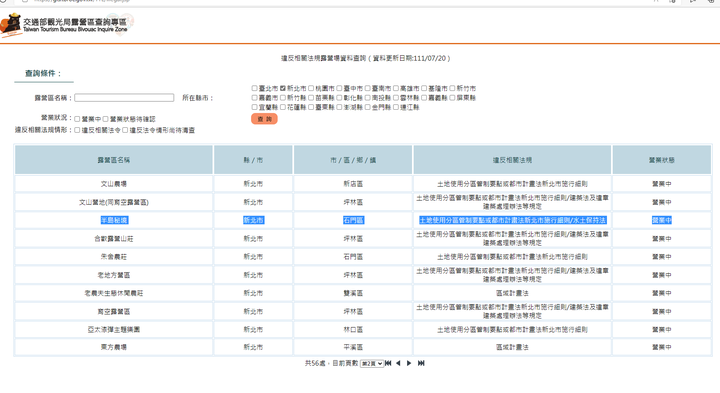Select the 合歡露營山莊 name cell

click(114, 239)
